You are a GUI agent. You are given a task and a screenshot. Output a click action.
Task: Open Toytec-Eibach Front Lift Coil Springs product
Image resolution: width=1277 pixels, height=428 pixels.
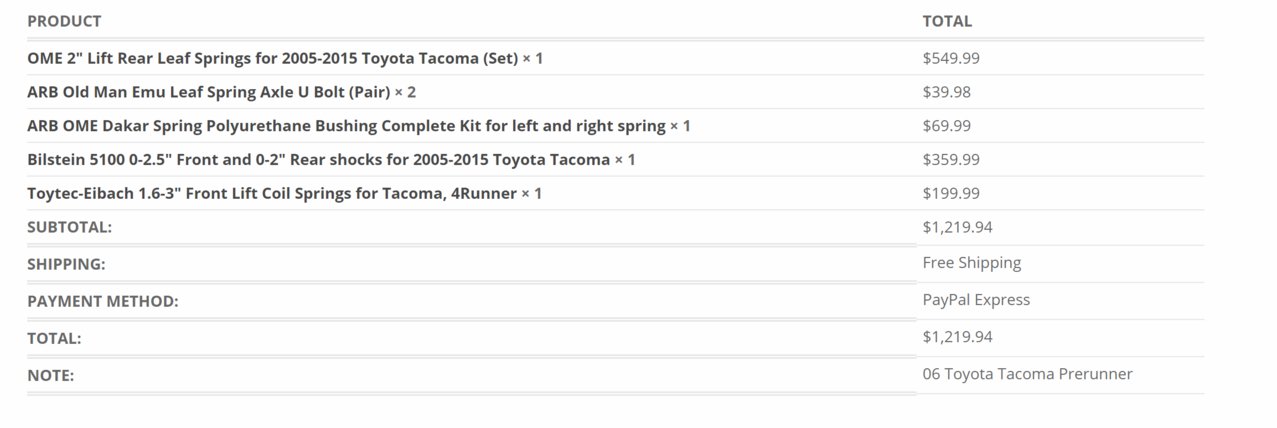pos(284,193)
